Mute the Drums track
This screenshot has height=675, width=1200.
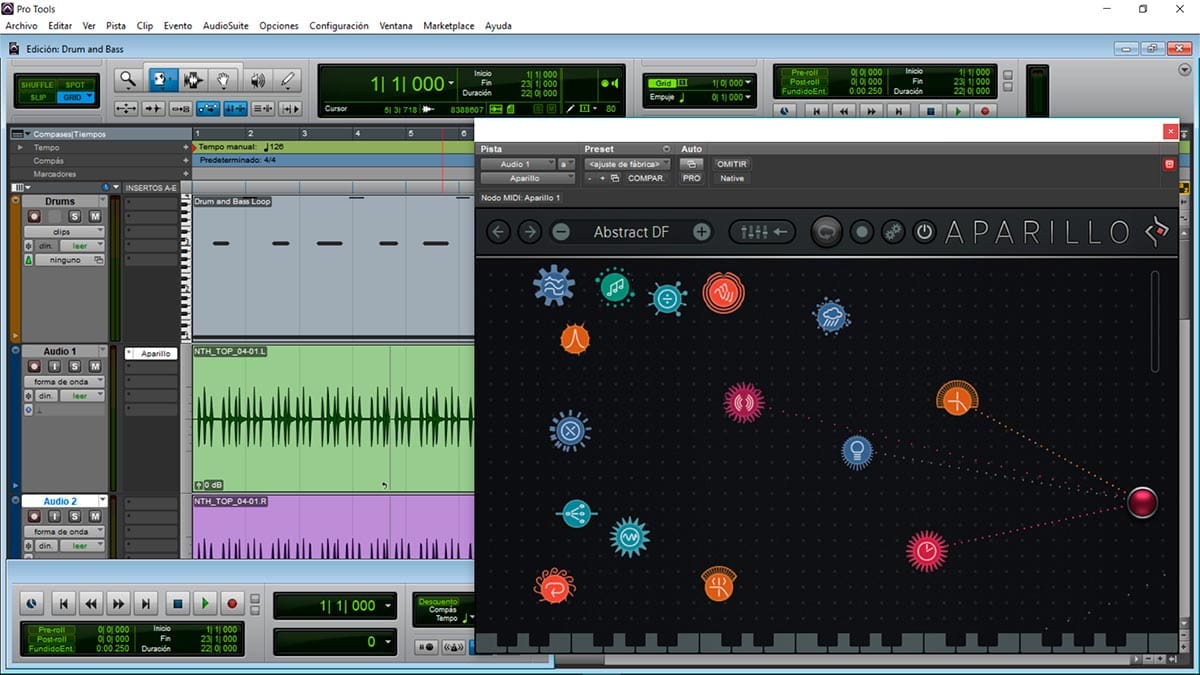[x=95, y=216]
